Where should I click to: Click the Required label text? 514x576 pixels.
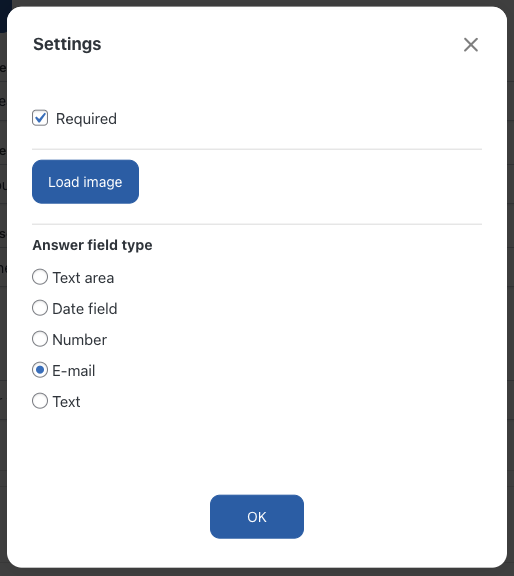click(86, 119)
